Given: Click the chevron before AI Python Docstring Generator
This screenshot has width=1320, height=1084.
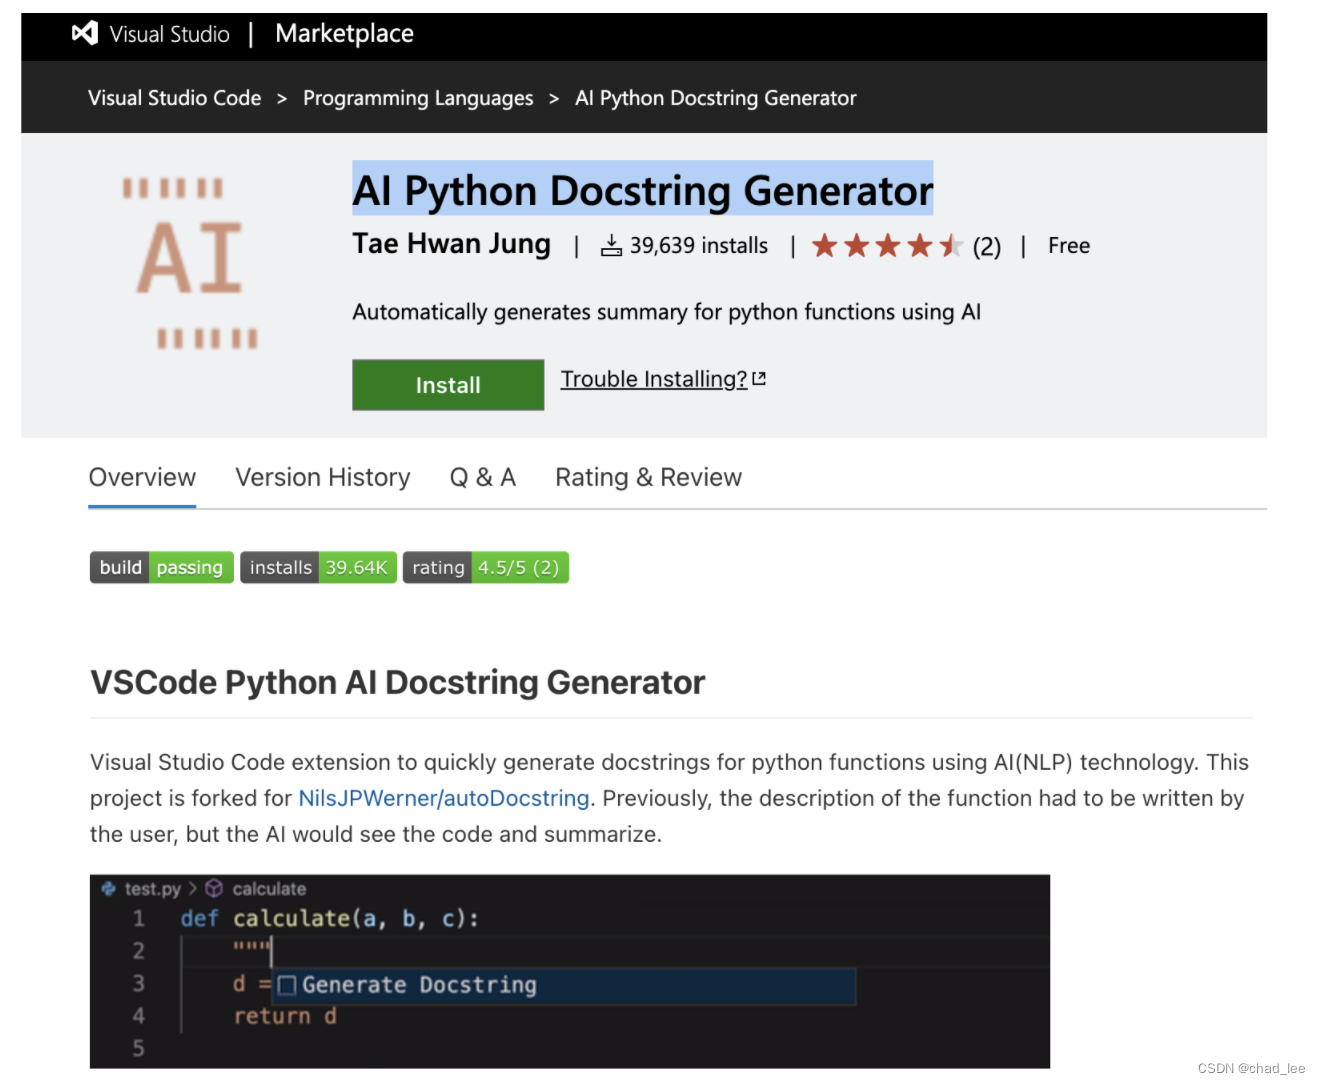Looking at the screenshot, I should pos(553,97).
